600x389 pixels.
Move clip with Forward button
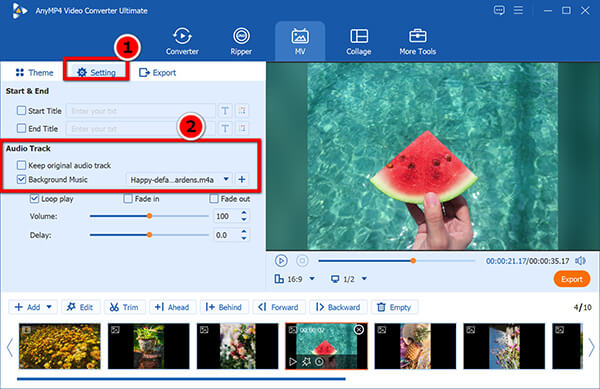(278, 307)
